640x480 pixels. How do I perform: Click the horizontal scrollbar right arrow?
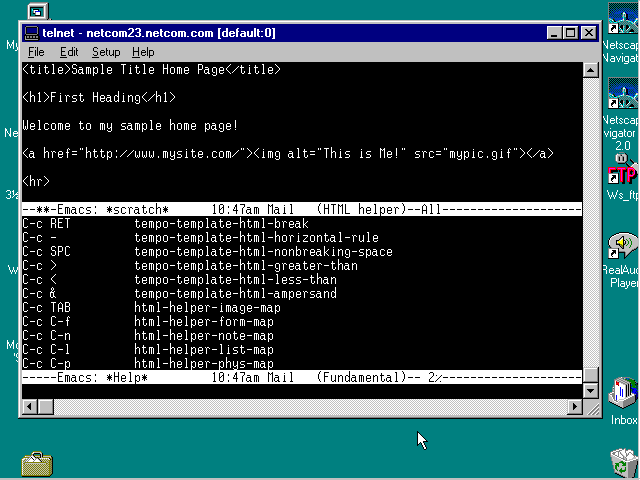pos(574,407)
